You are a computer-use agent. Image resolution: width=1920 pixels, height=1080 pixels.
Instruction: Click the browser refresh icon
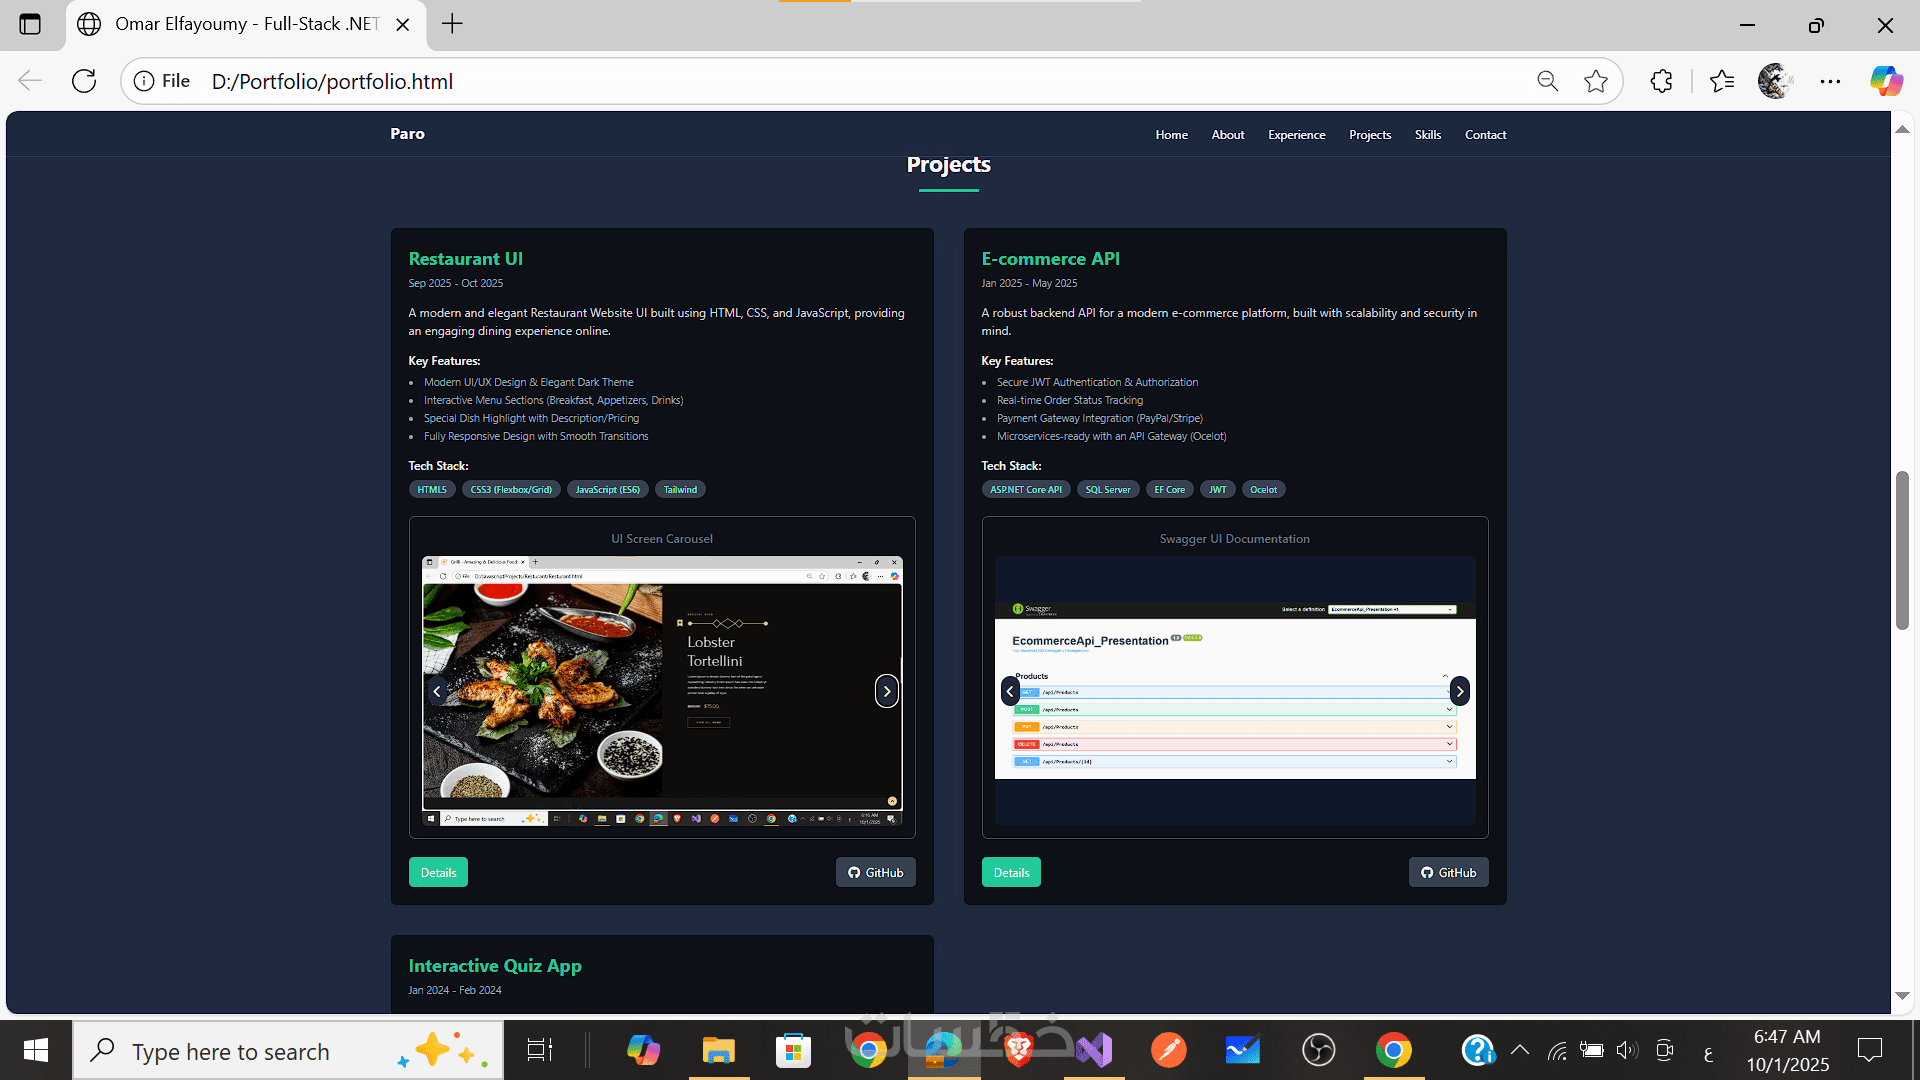pyautogui.click(x=84, y=81)
